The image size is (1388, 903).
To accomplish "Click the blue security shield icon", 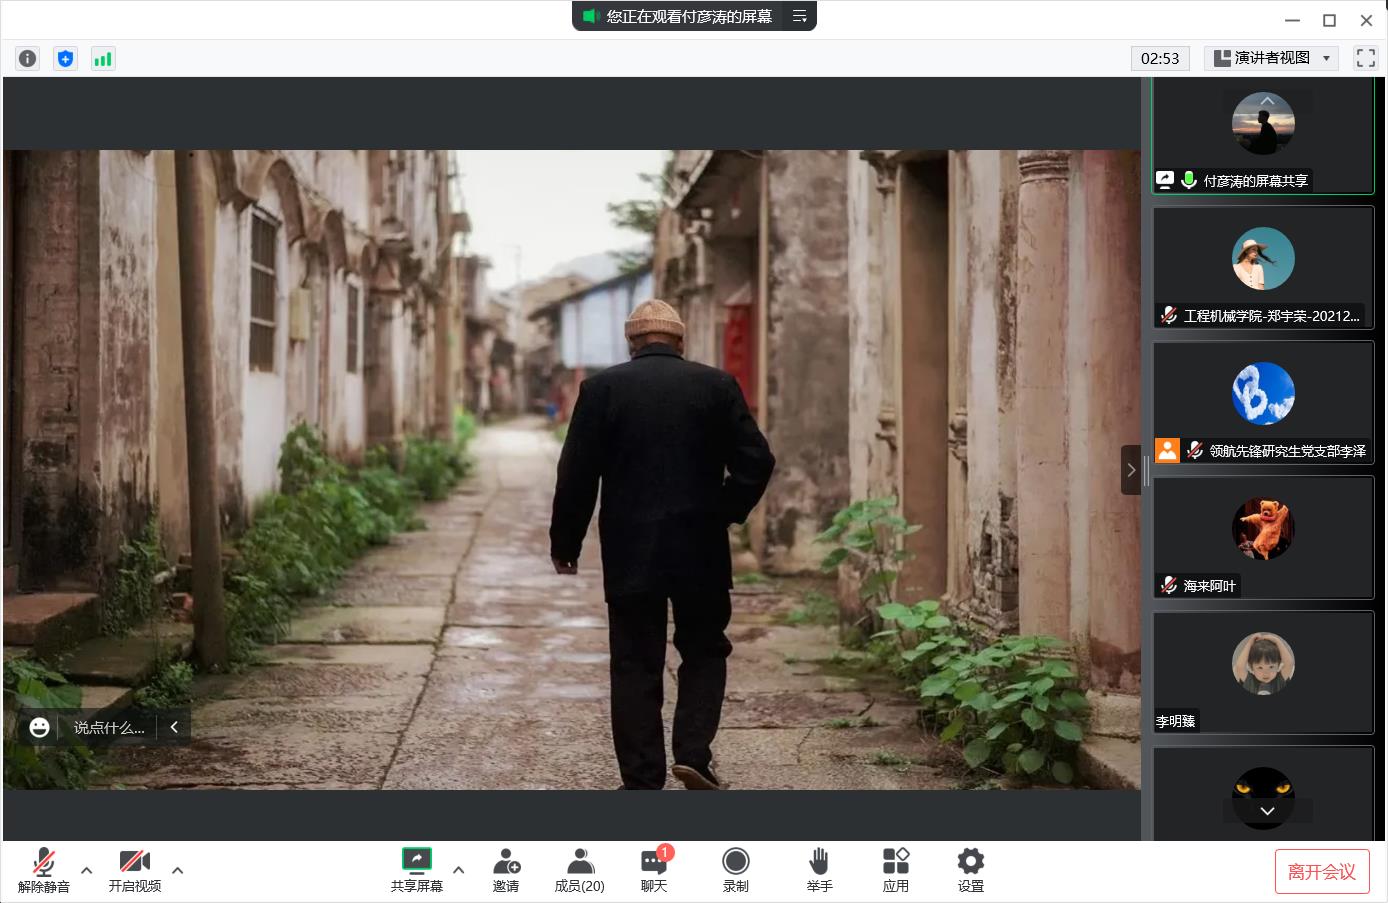I will [65, 58].
